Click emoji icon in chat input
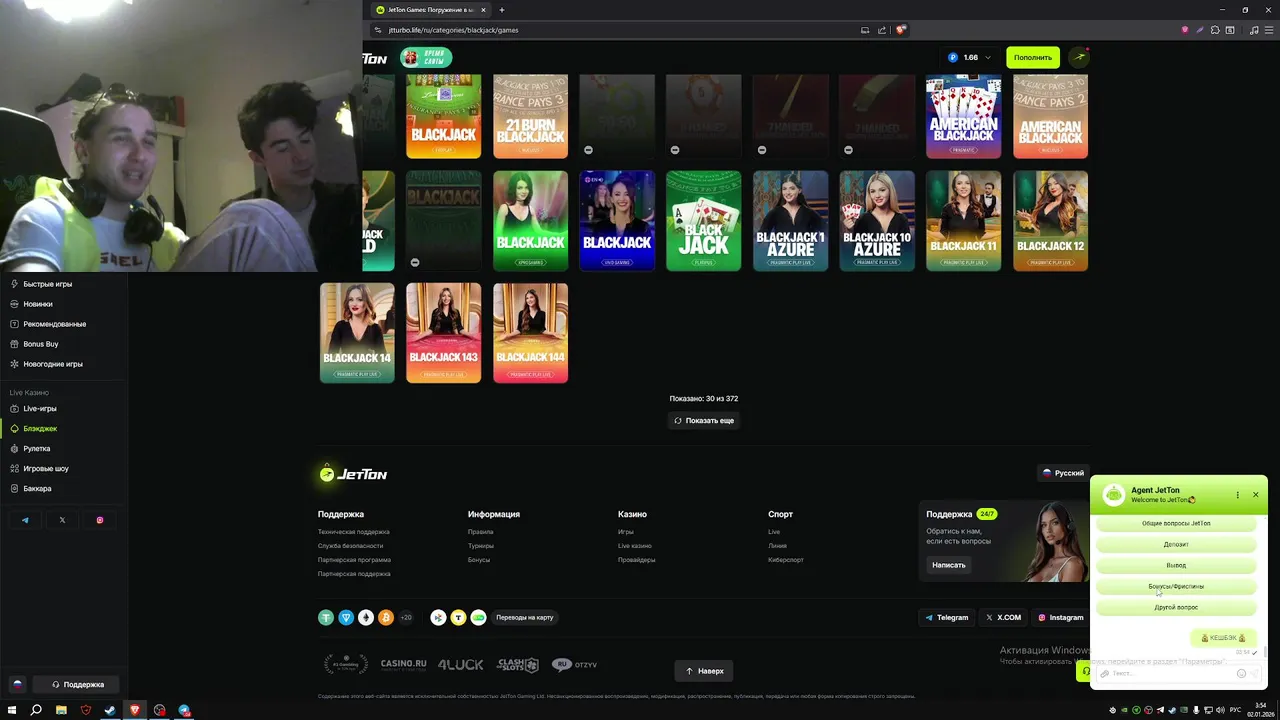The height and width of the screenshot is (720, 1280). pyautogui.click(x=1241, y=674)
